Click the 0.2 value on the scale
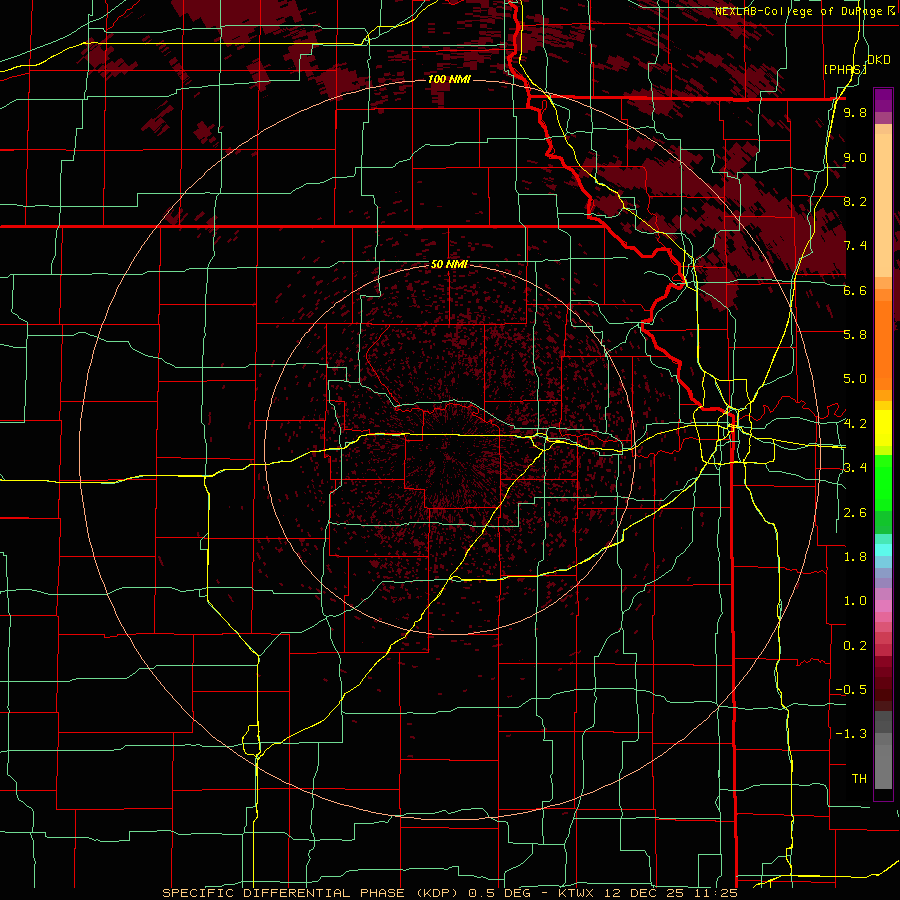Screen dimensions: 900x900 pyautogui.click(x=855, y=646)
